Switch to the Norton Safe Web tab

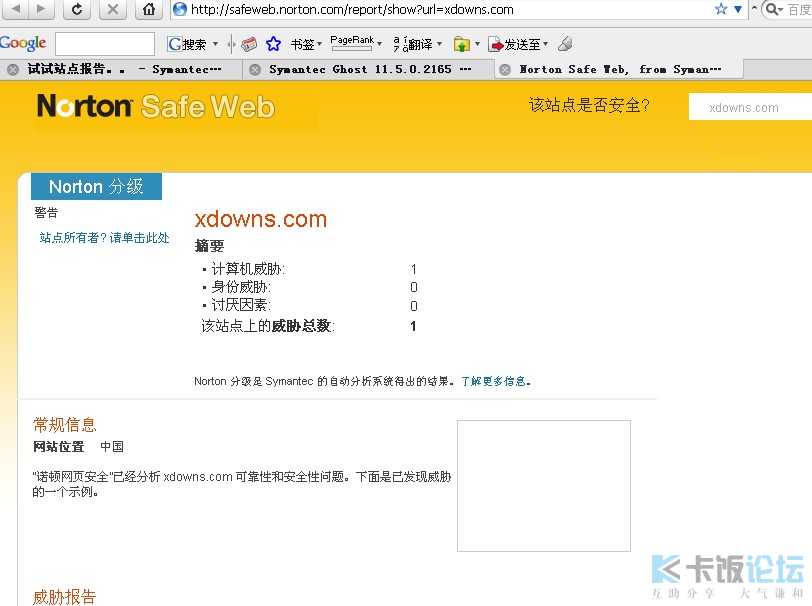tap(620, 69)
